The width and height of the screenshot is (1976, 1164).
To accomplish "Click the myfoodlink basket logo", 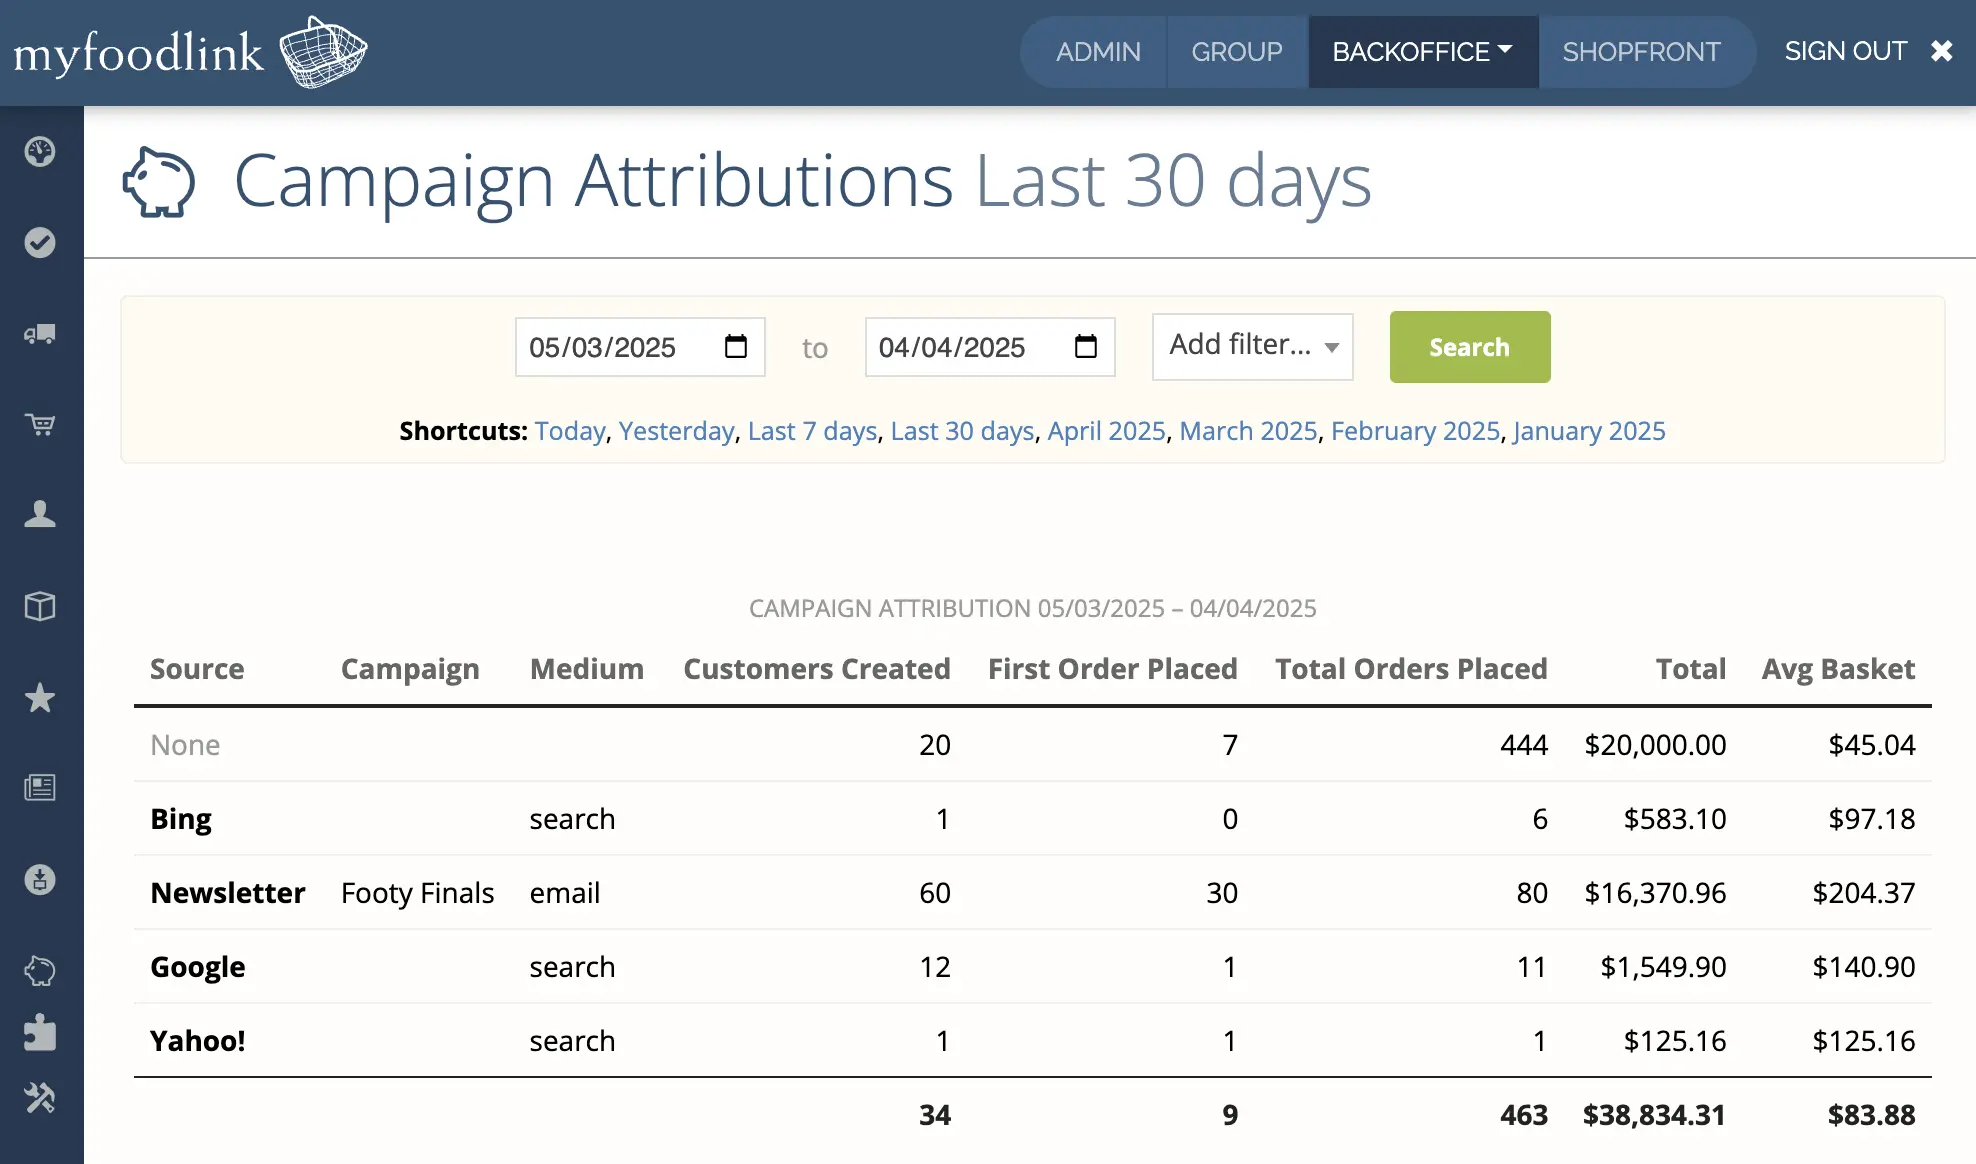I will pyautogui.click(x=190, y=52).
